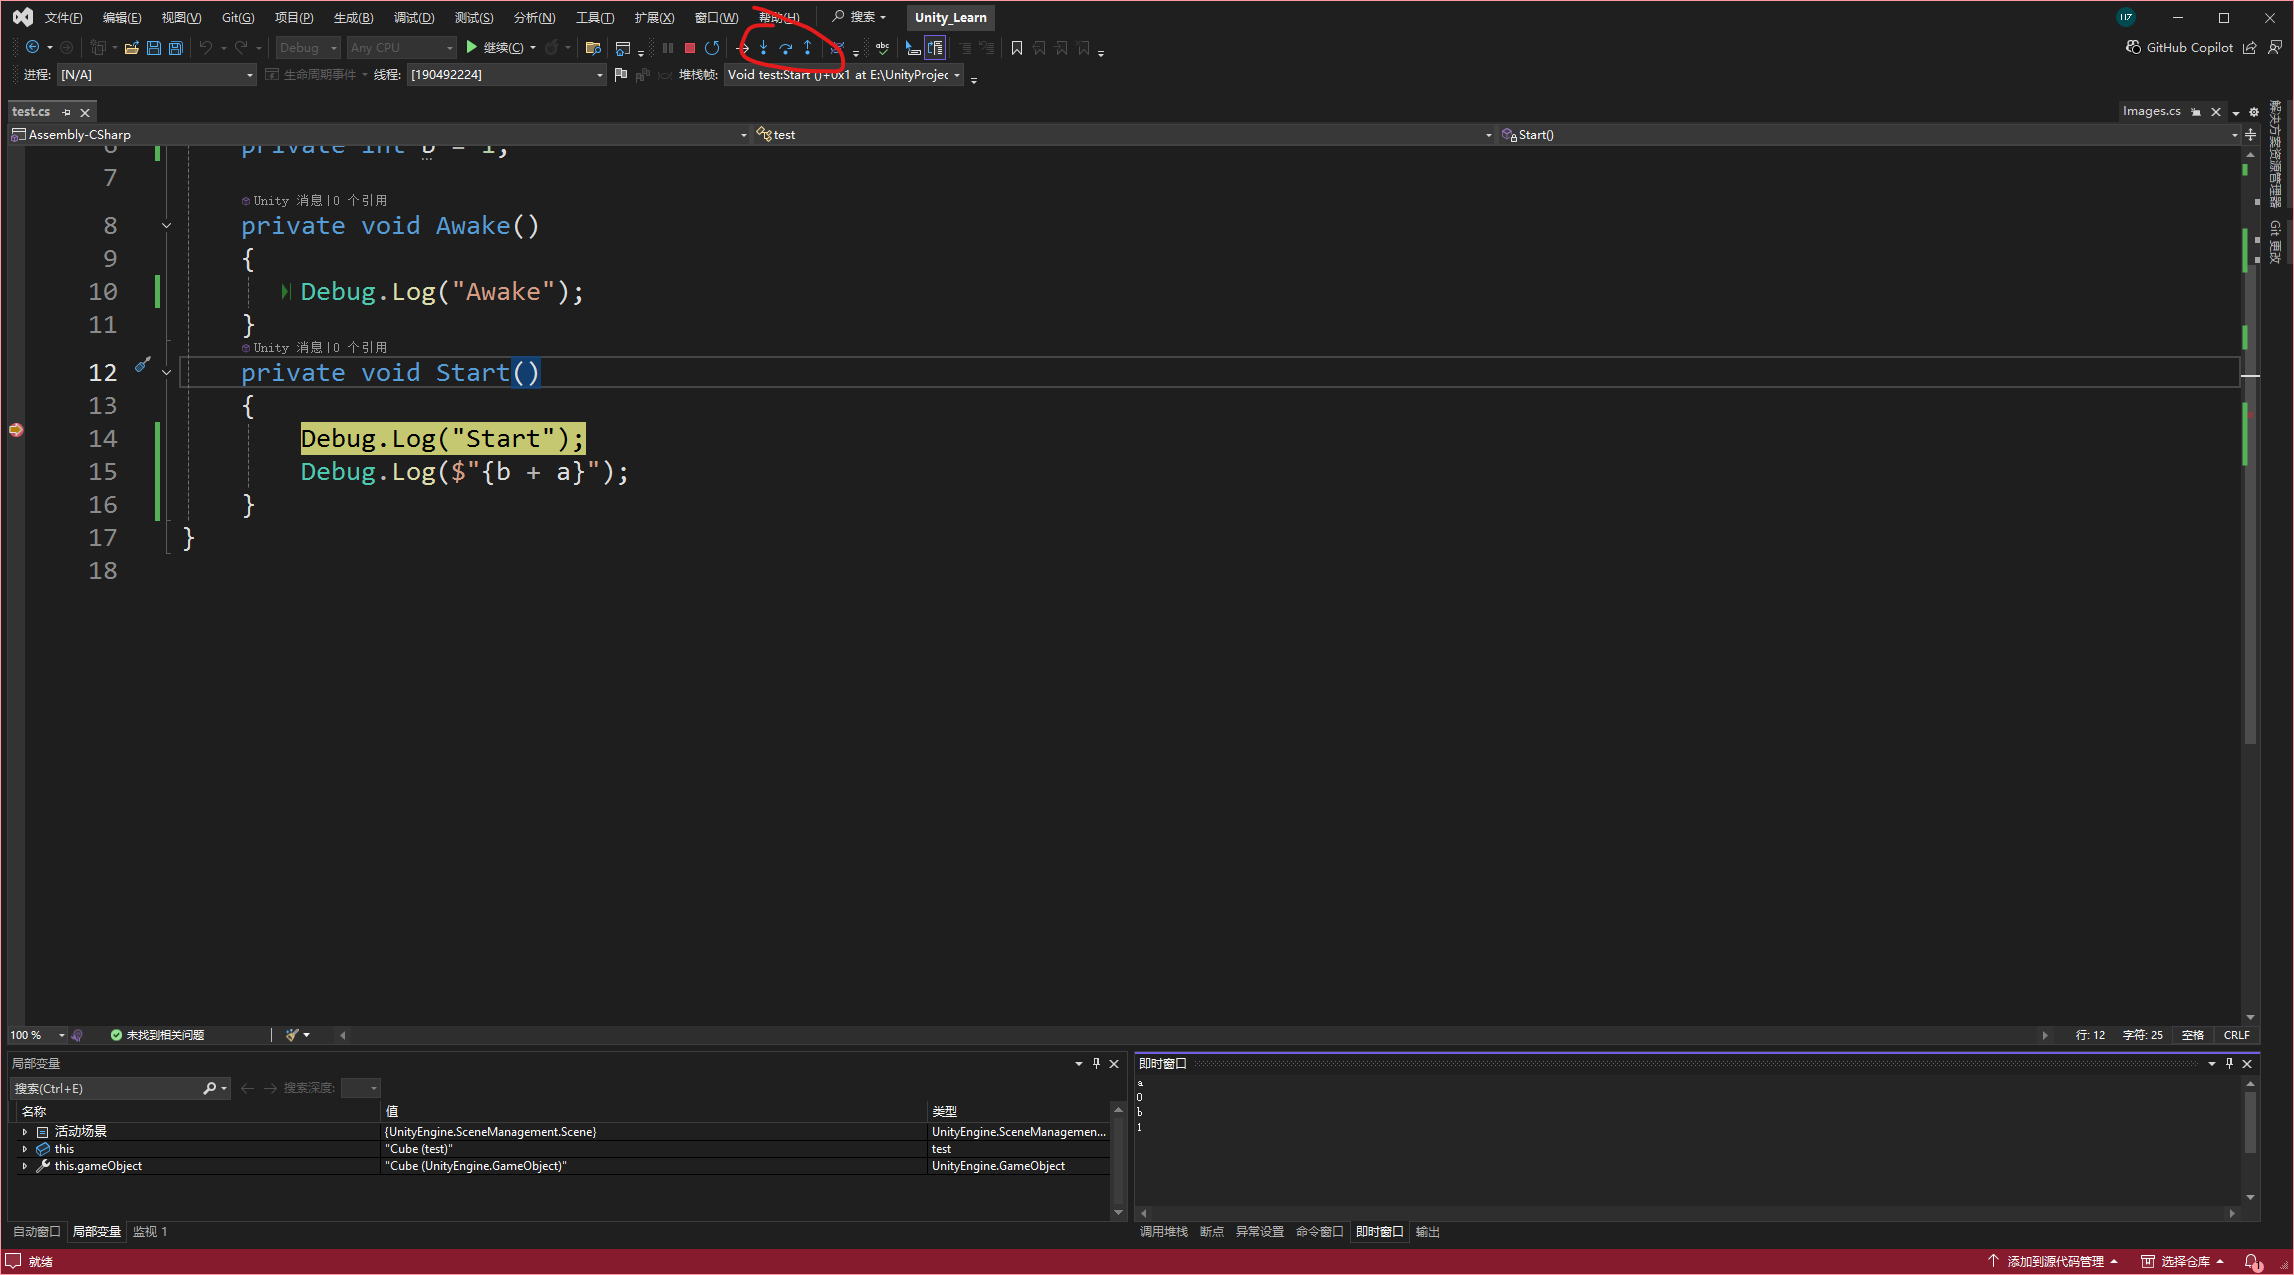Viewport: 2294px width, 1275px height.
Task: Click the Step Into arrow icon
Action: 763,48
